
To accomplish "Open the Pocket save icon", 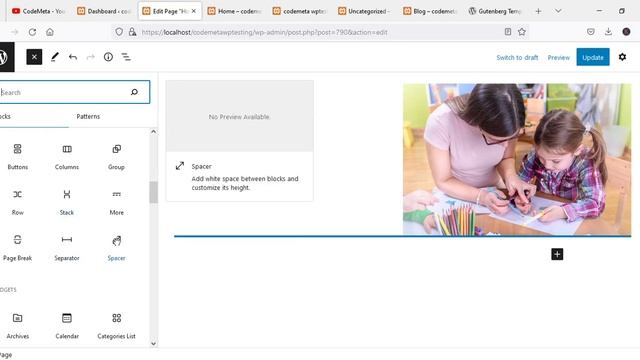I will coord(591,32).
